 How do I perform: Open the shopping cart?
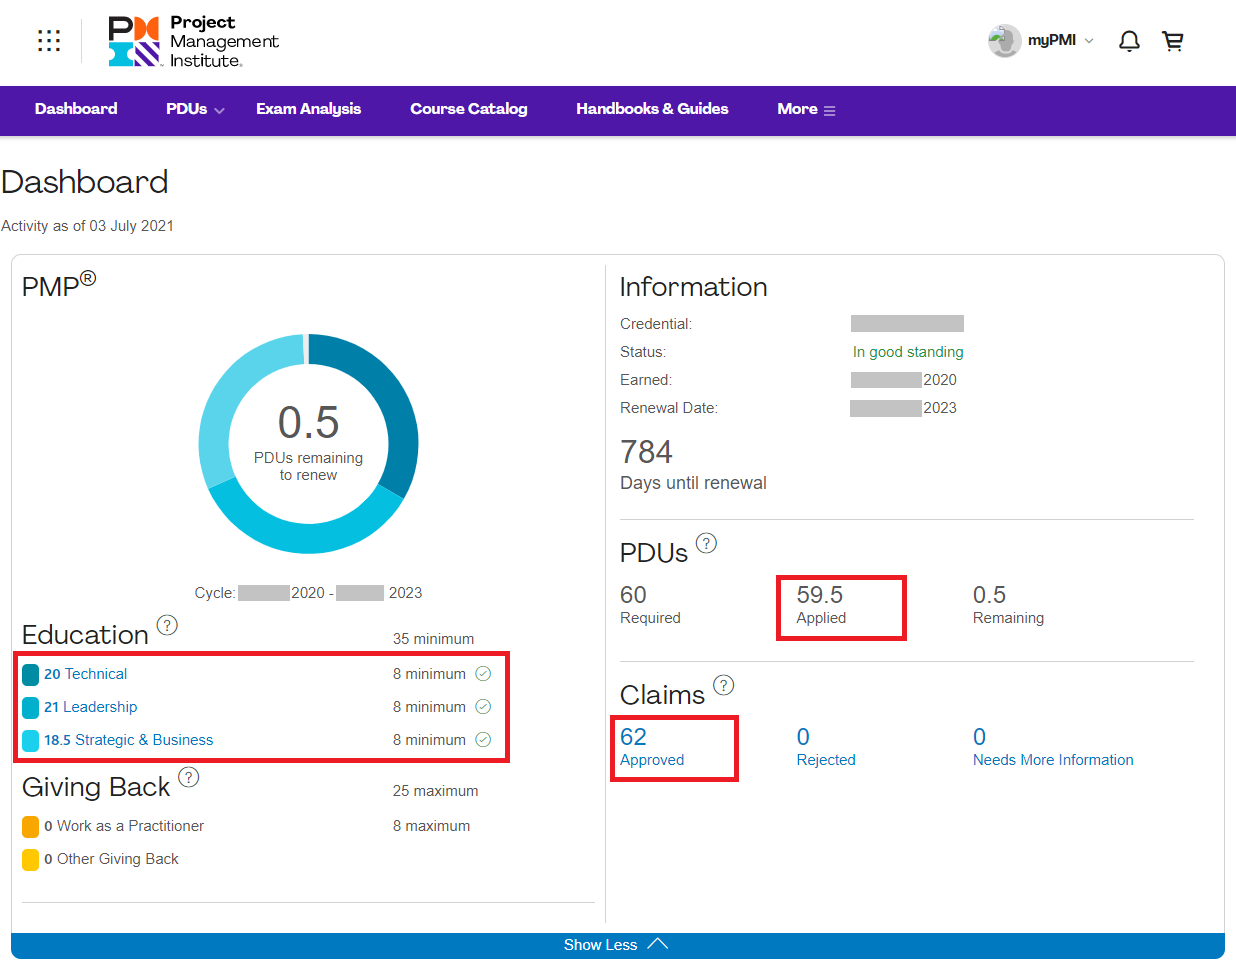pyautogui.click(x=1173, y=41)
